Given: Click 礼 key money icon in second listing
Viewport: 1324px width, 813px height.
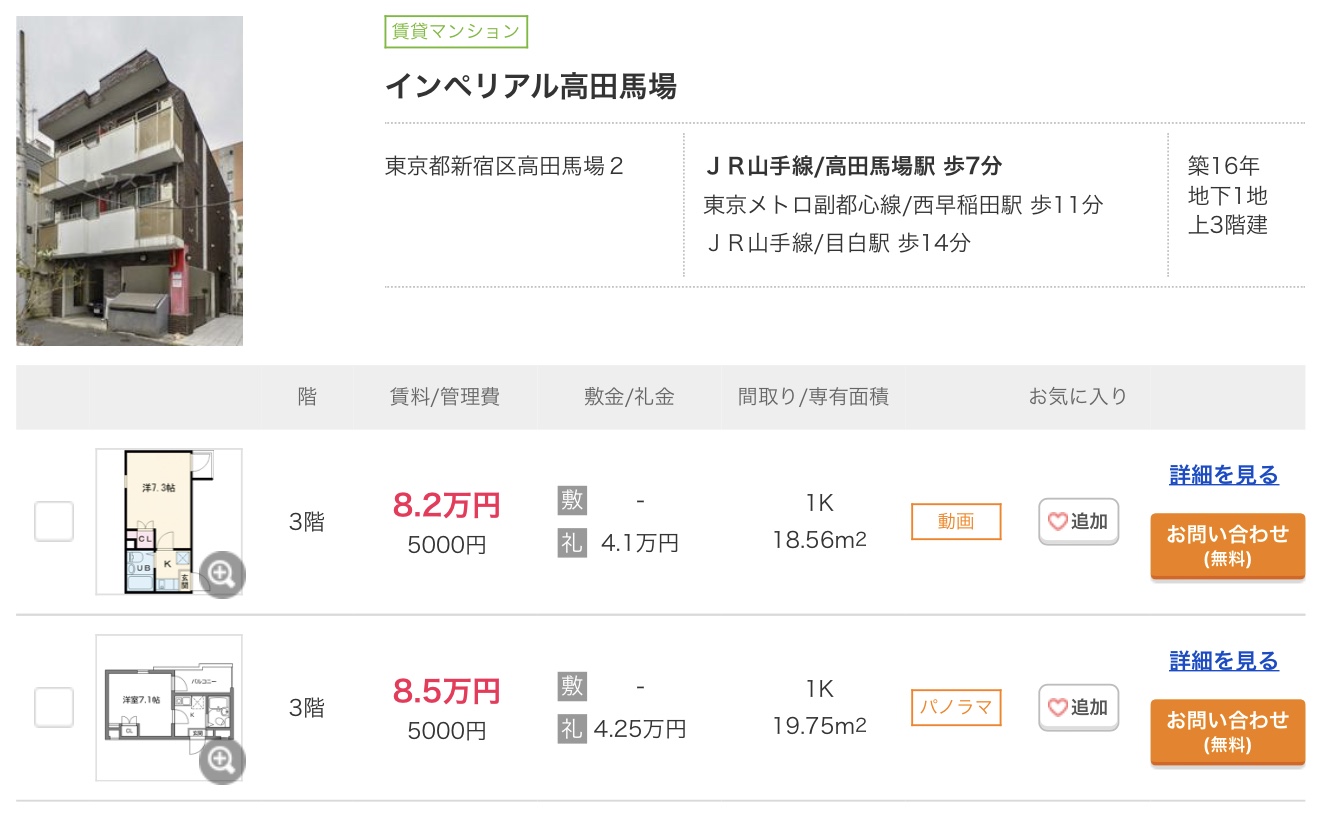Looking at the screenshot, I should (572, 729).
